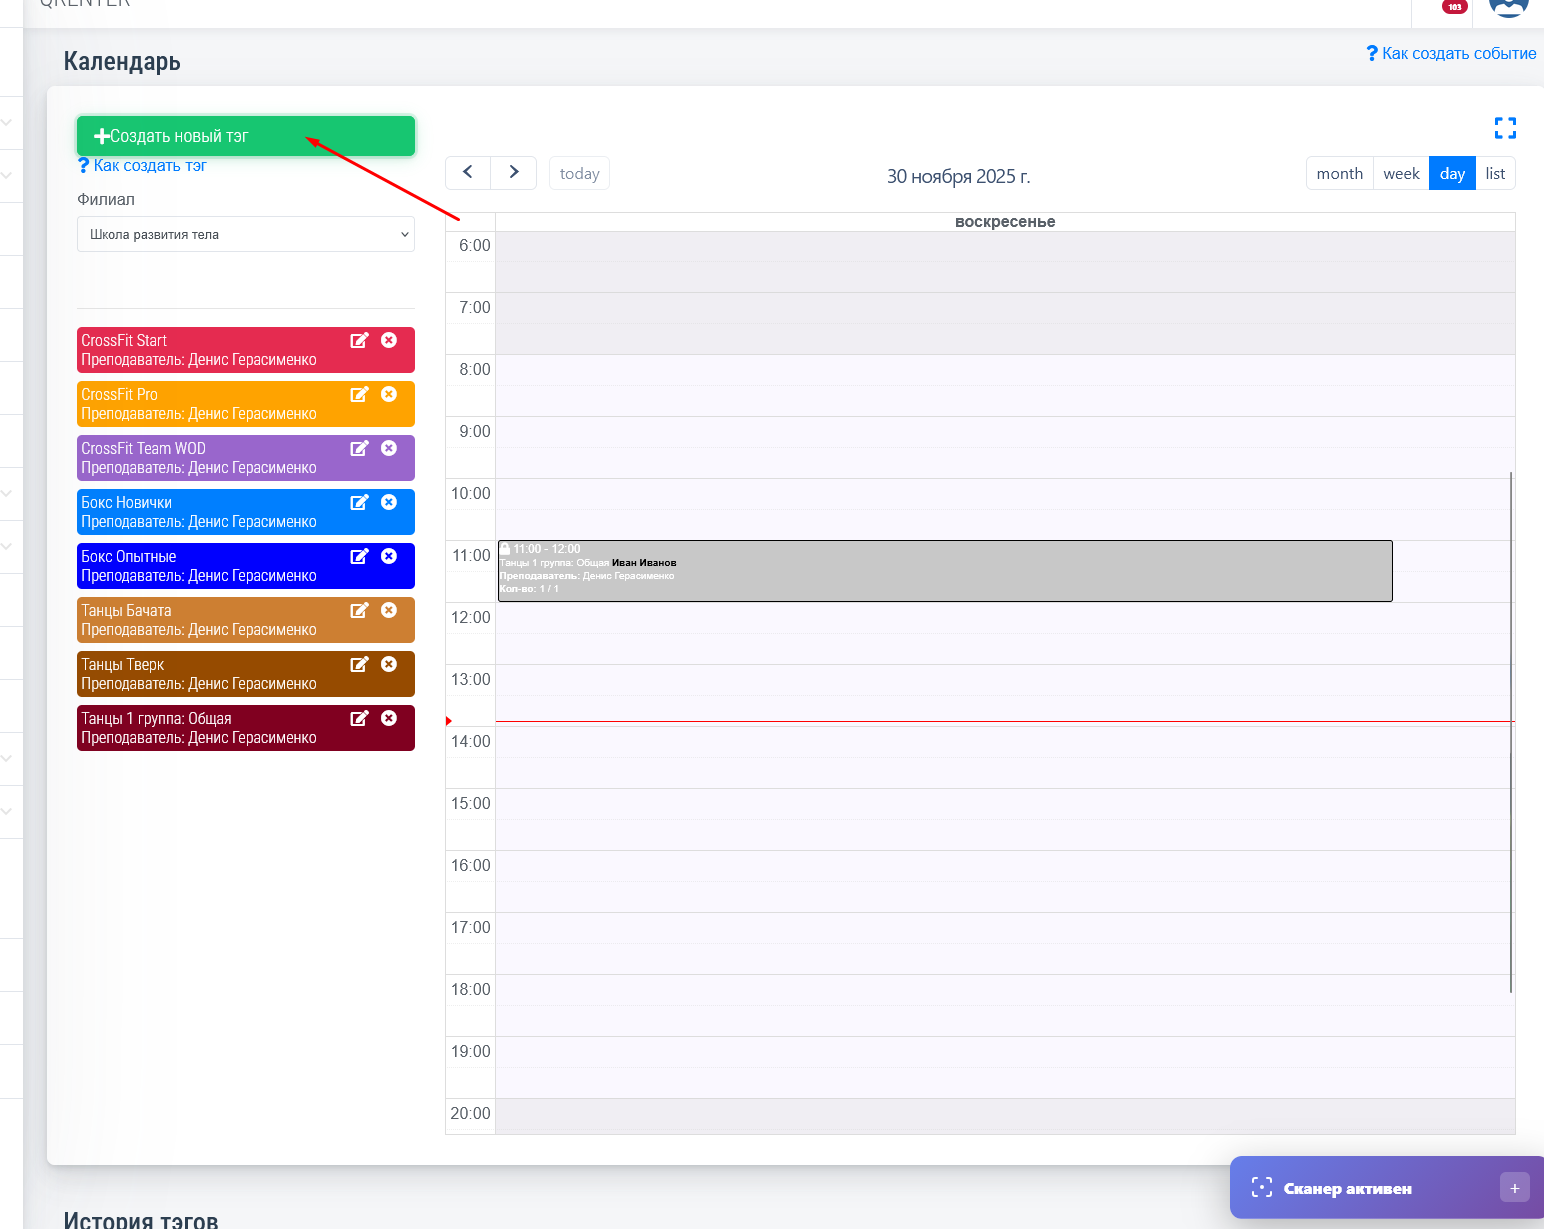Screen dimensions: 1544x1229
Task: Edit the CrossFit Team WOD tag
Action: [359, 448]
